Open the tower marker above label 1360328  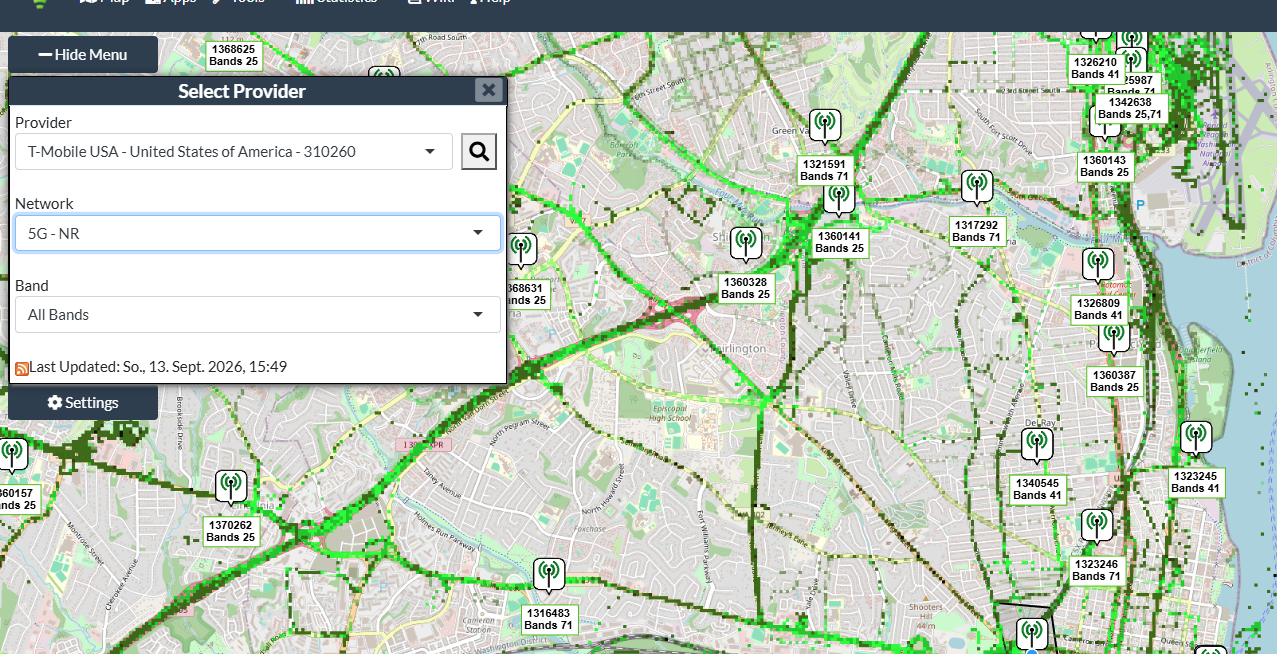tap(746, 244)
